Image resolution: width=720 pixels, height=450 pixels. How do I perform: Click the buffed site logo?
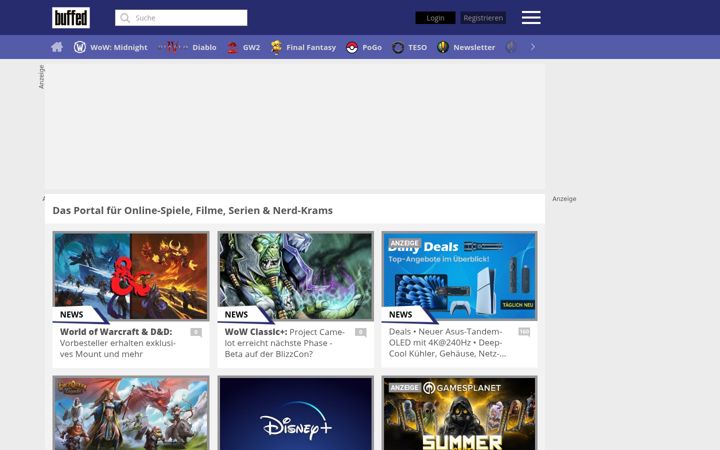click(71, 18)
